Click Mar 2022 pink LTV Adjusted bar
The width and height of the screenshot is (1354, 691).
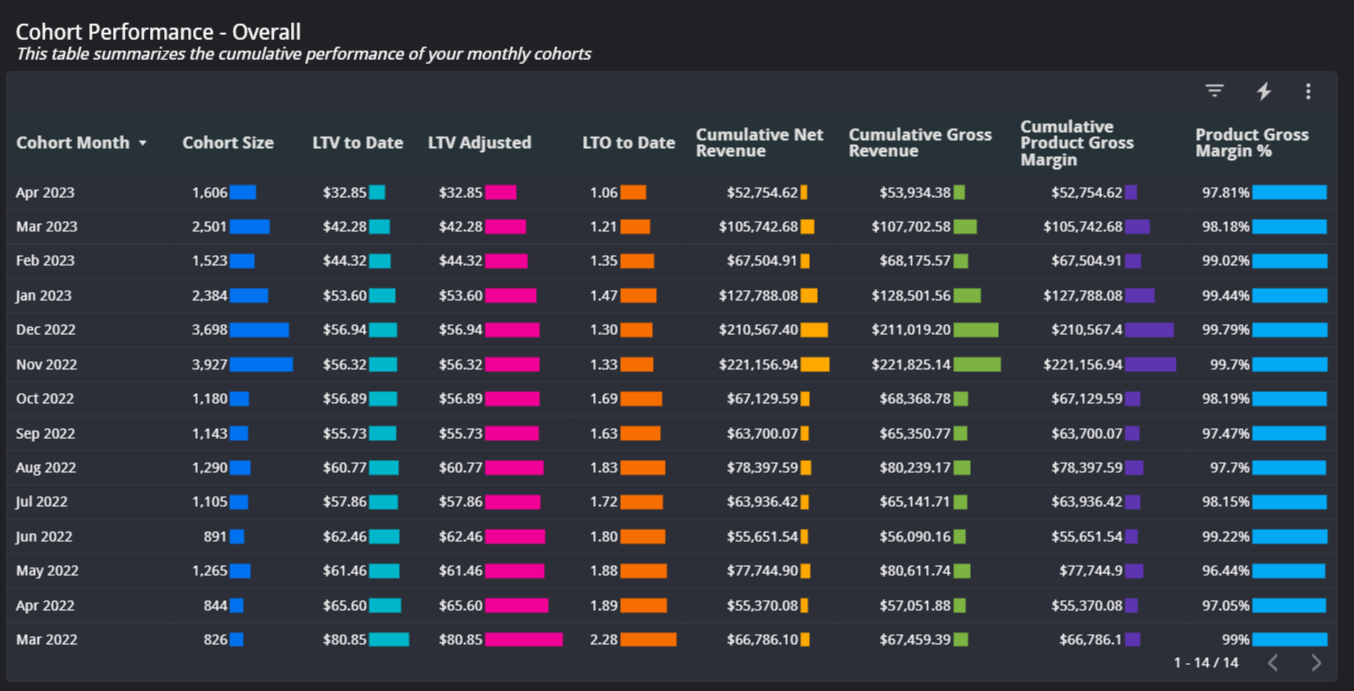click(524, 639)
